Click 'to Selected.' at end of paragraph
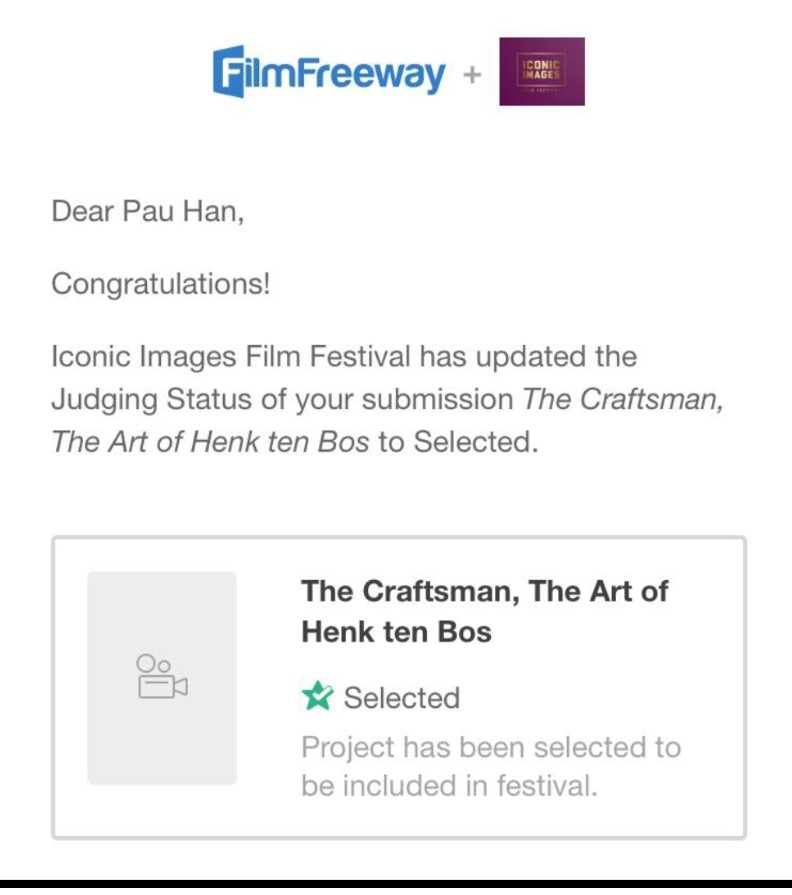 coord(458,442)
